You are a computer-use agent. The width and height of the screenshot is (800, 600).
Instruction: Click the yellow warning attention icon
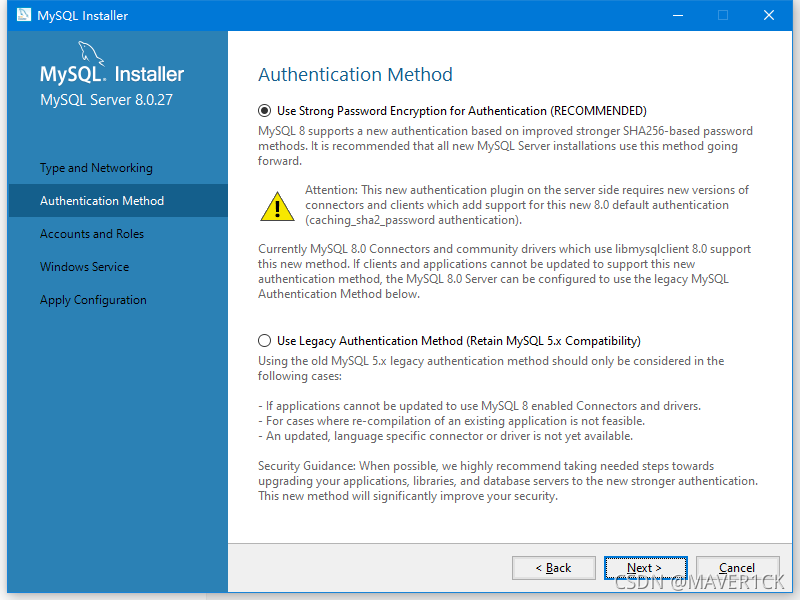click(277, 207)
